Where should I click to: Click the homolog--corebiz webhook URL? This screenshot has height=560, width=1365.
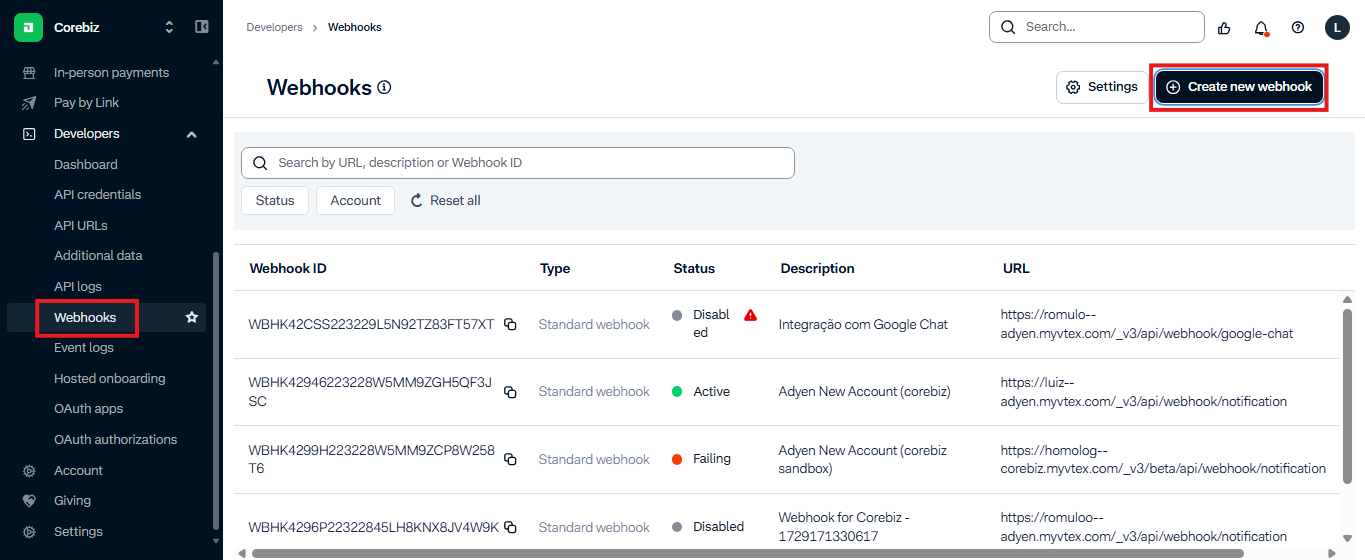[1163, 459]
